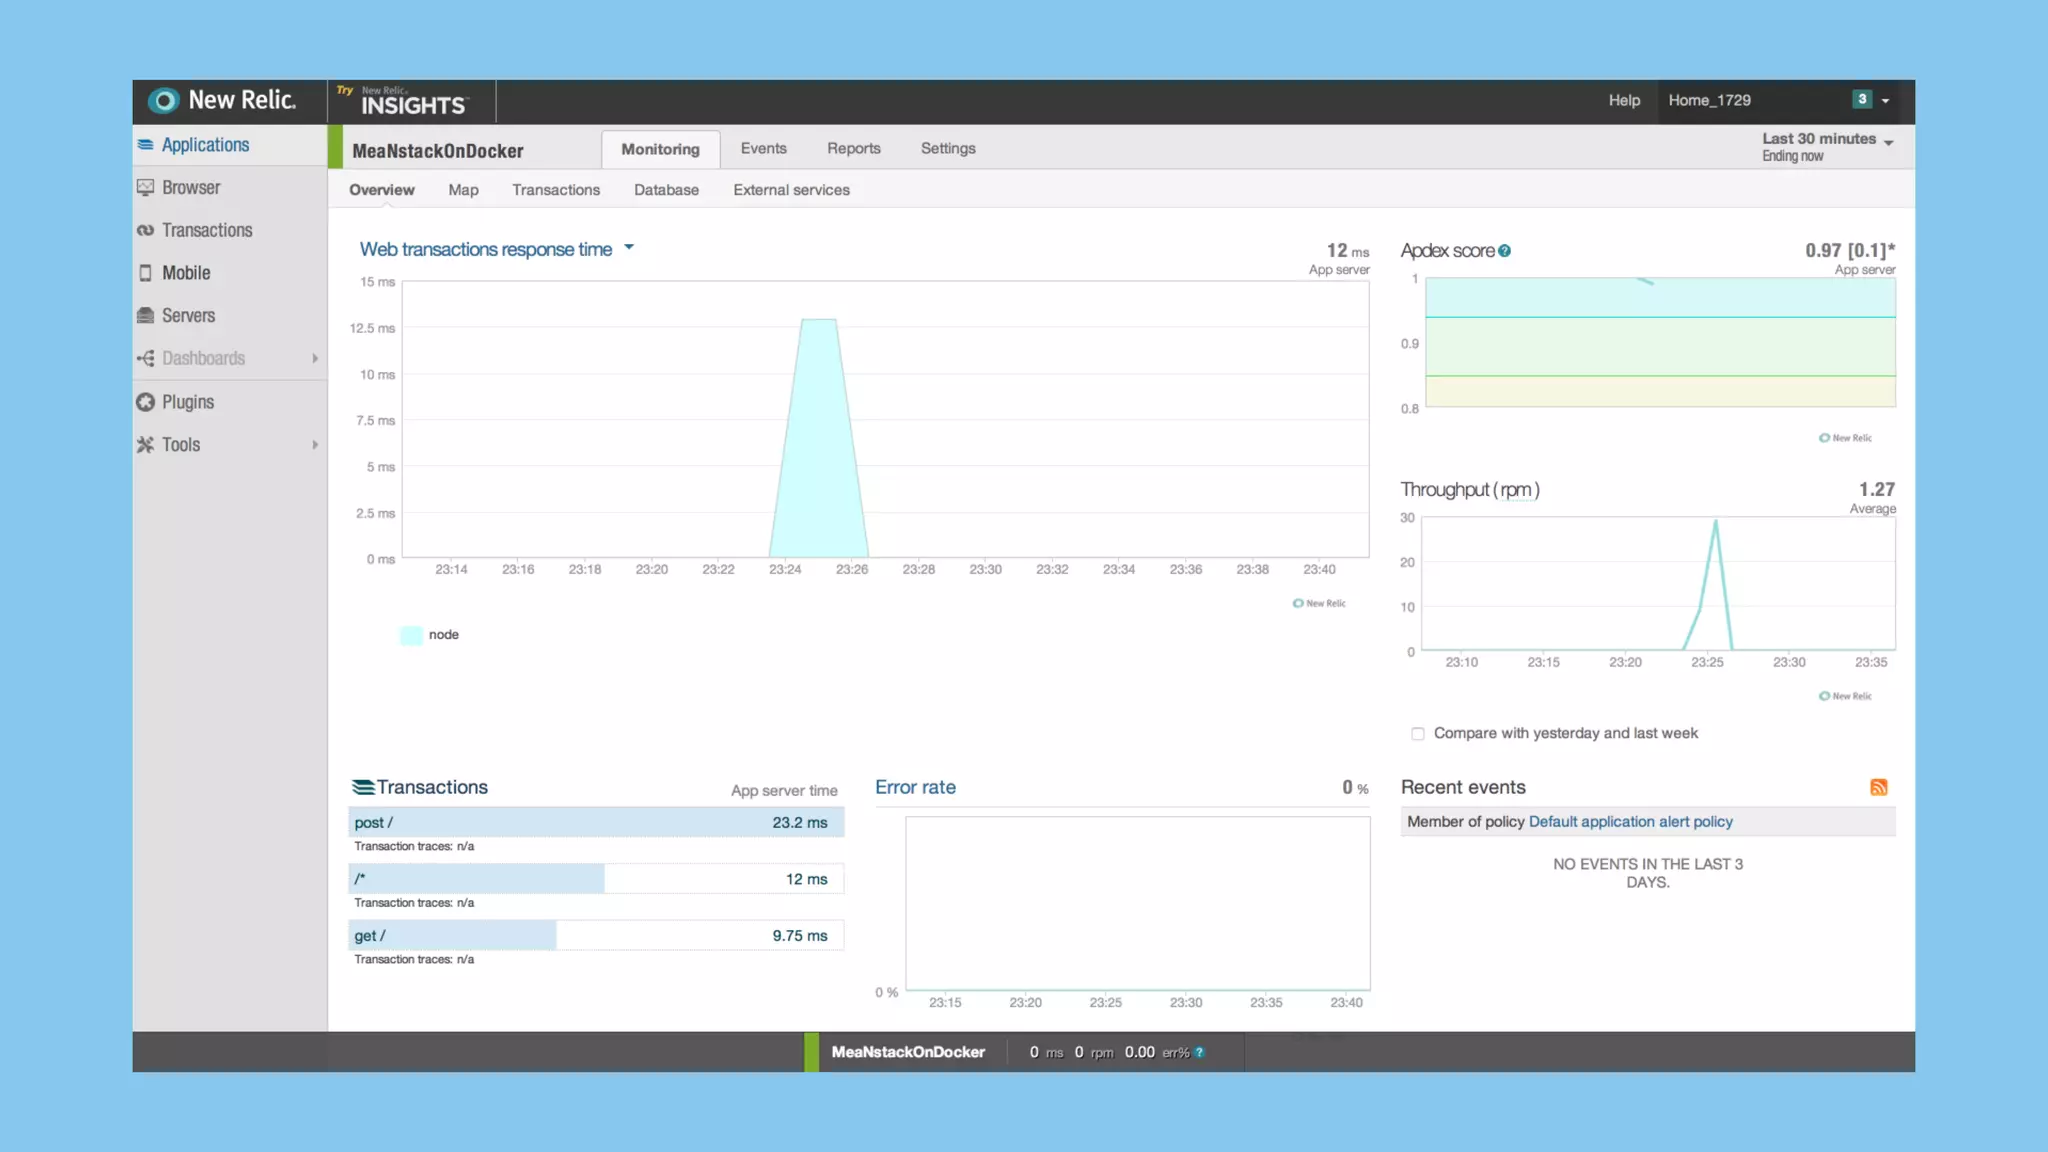Select the post / transaction row

click(596, 822)
